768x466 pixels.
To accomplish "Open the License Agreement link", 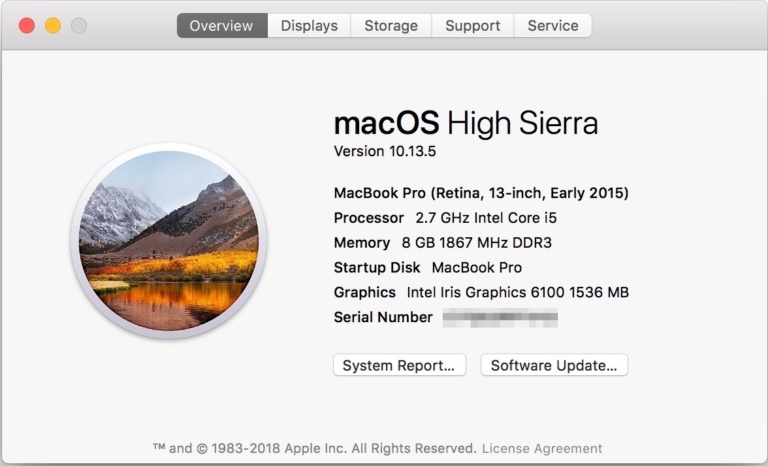I will pyautogui.click(x=542, y=448).
